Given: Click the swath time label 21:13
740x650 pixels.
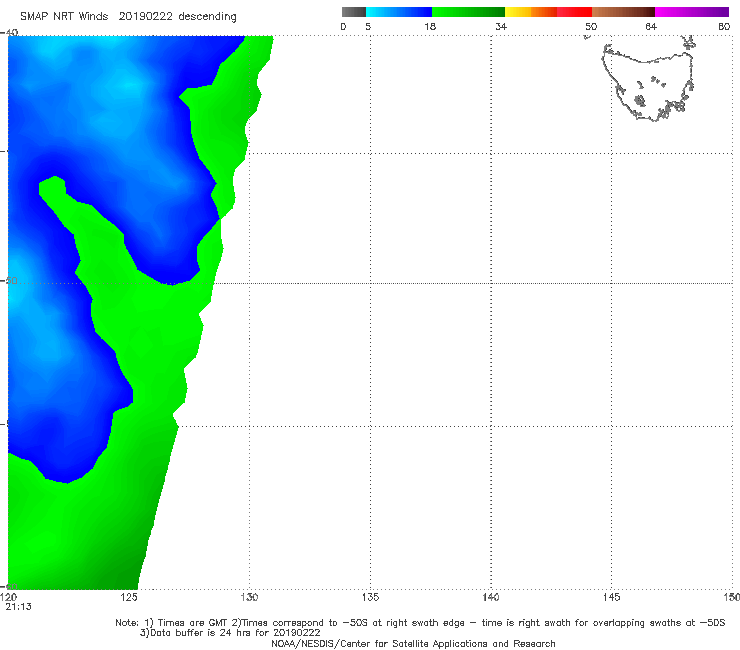Looking at the screenshot, I should (18, 607).
